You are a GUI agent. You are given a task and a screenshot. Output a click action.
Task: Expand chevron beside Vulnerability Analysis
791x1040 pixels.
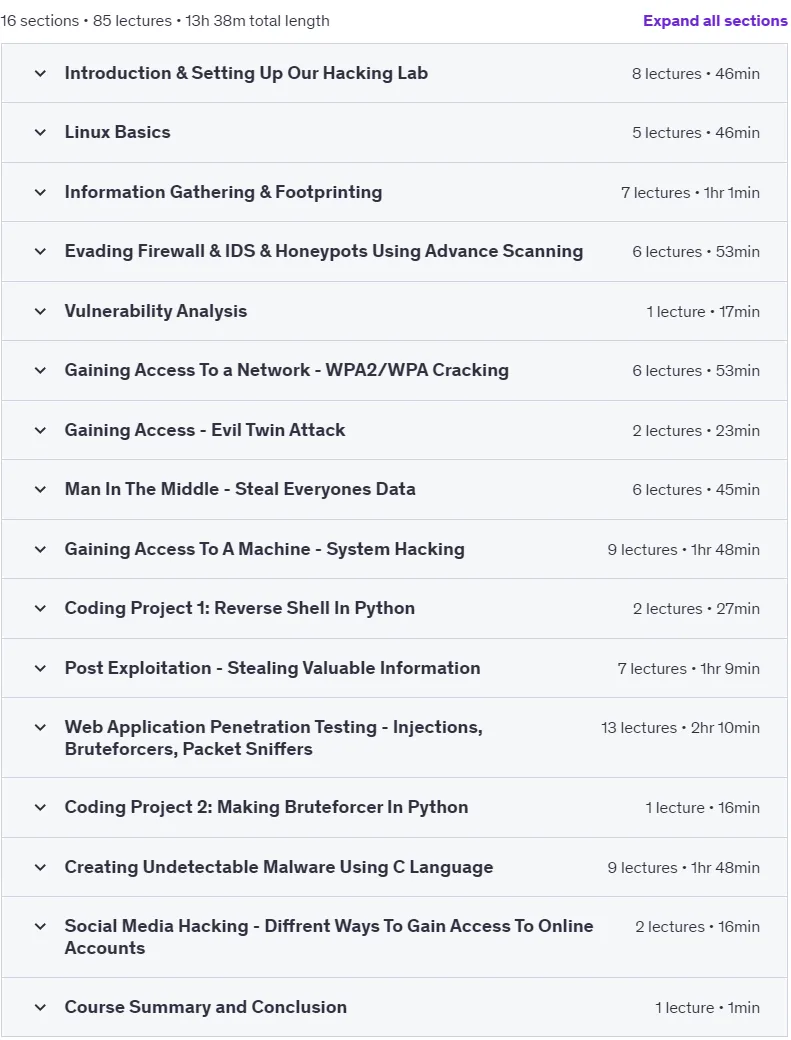[x=40, y=311]
